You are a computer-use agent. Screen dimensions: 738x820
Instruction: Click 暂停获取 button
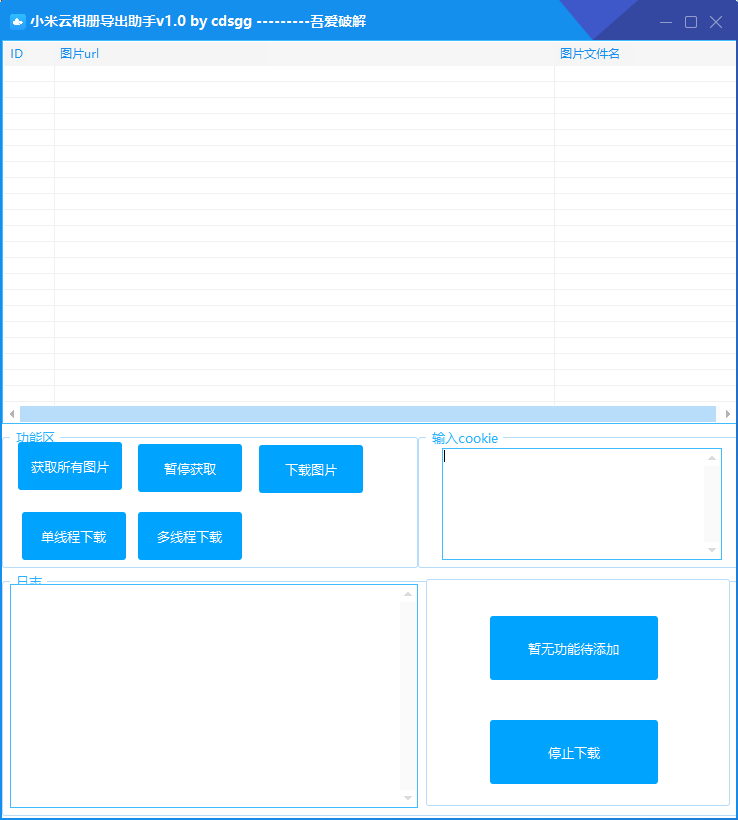click(x=190, y=468)
